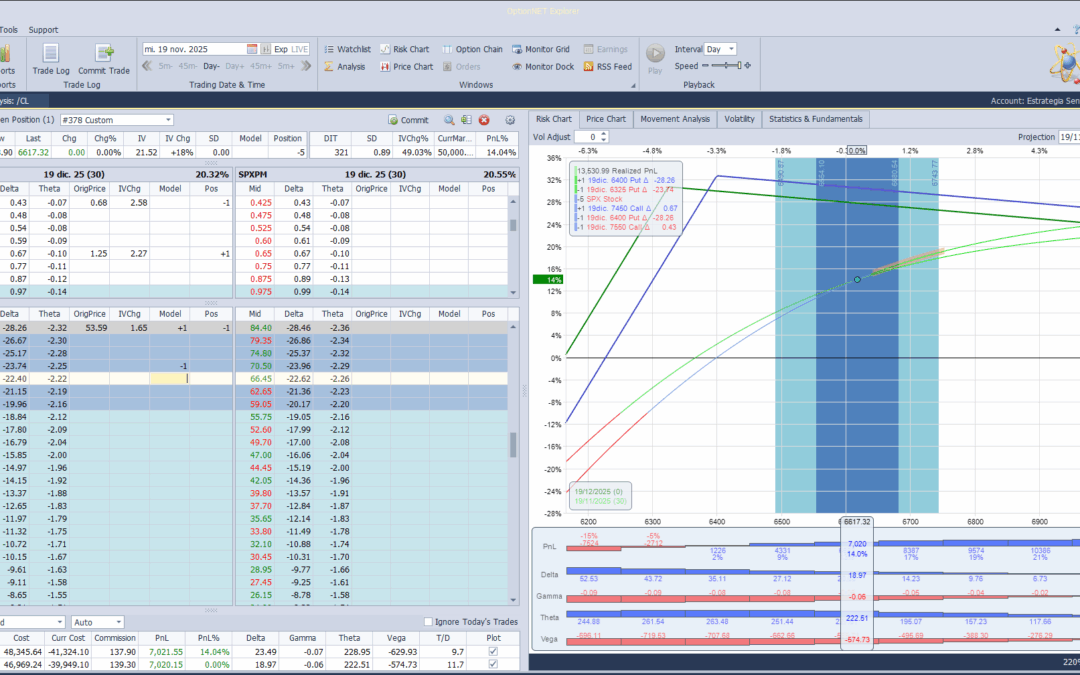This screenshot has width=1080, height=675.
Task: Switch to the Volatility tab
Action: [x=739, y=119]
